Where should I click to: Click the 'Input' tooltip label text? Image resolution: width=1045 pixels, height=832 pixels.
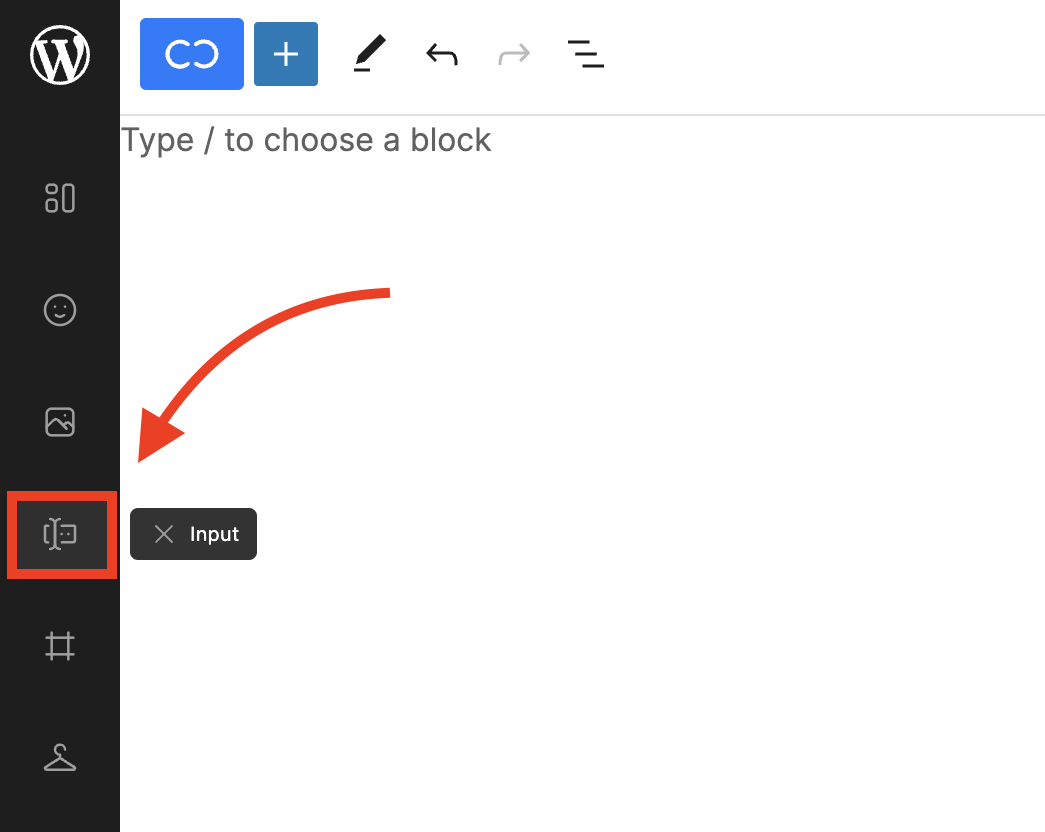214,534
